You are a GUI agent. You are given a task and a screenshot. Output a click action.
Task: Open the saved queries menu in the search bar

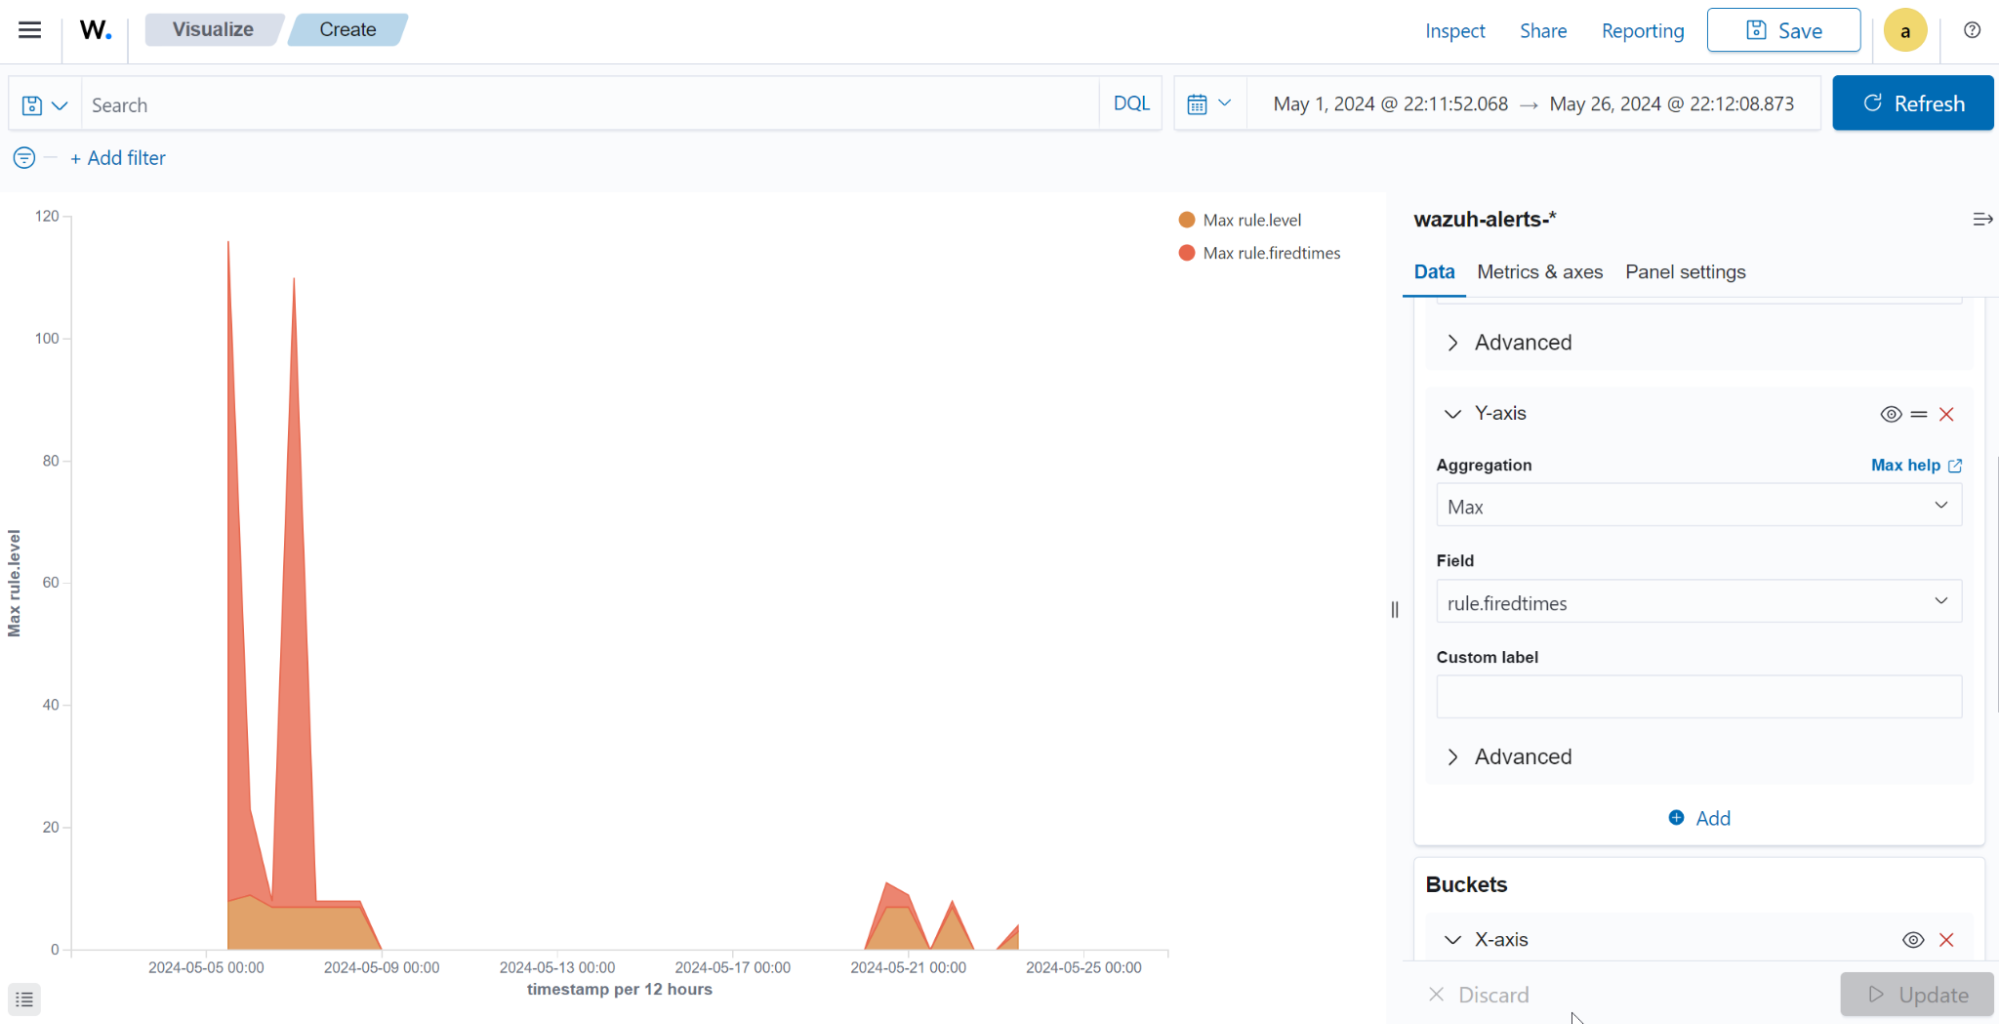[x=44, y=103]
